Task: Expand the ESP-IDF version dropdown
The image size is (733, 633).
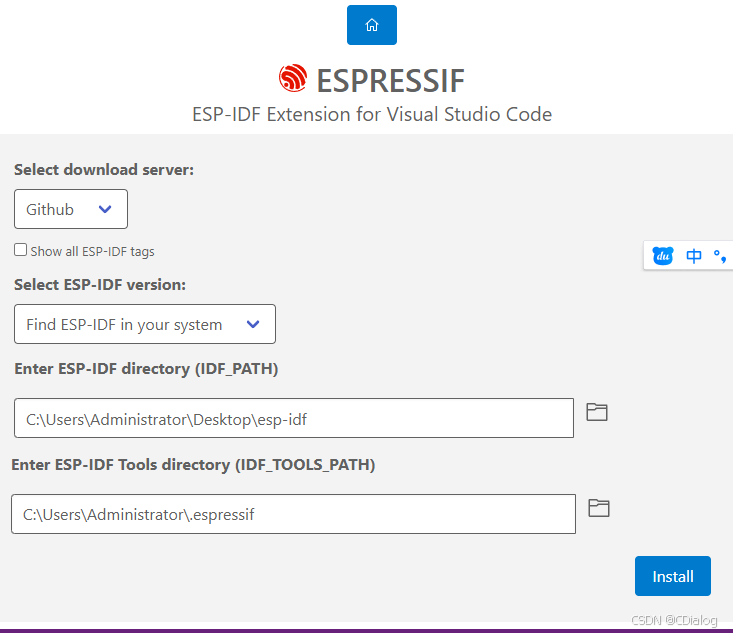Action: click(145, 324)
